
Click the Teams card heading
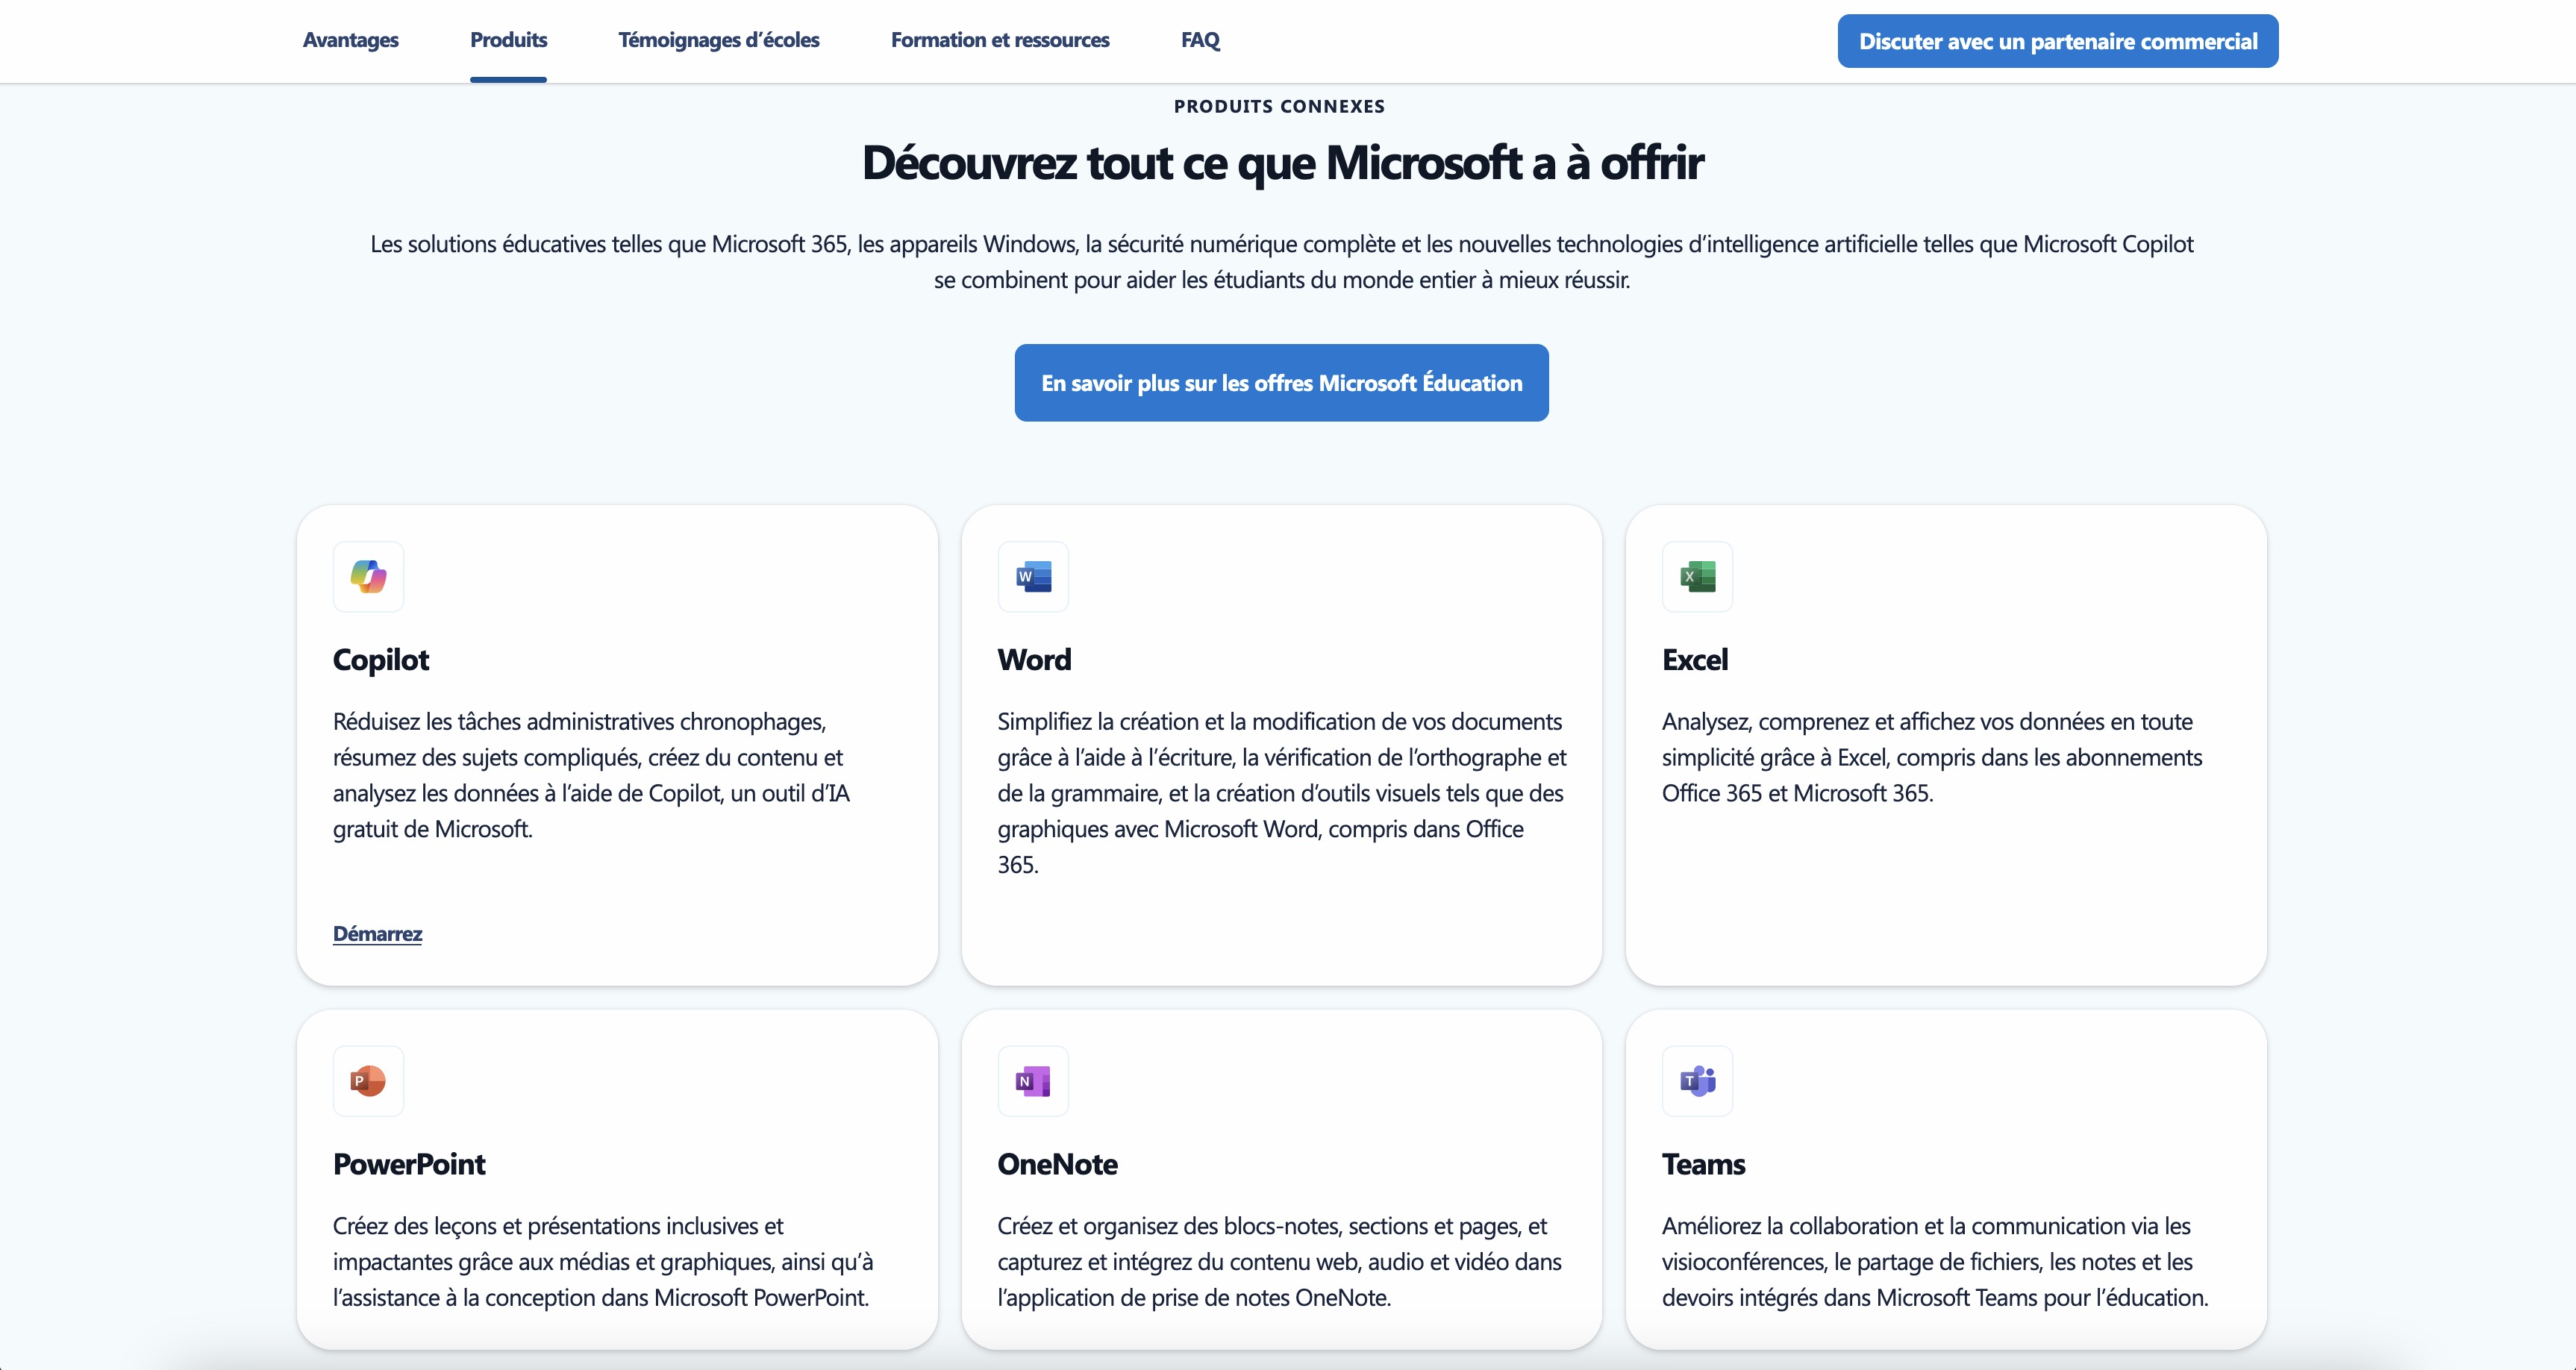(1703, 1164)
